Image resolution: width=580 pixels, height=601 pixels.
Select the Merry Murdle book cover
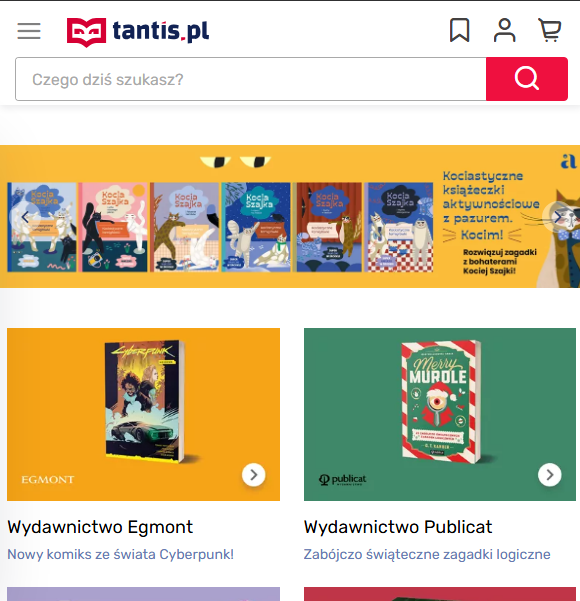(441, 402)
